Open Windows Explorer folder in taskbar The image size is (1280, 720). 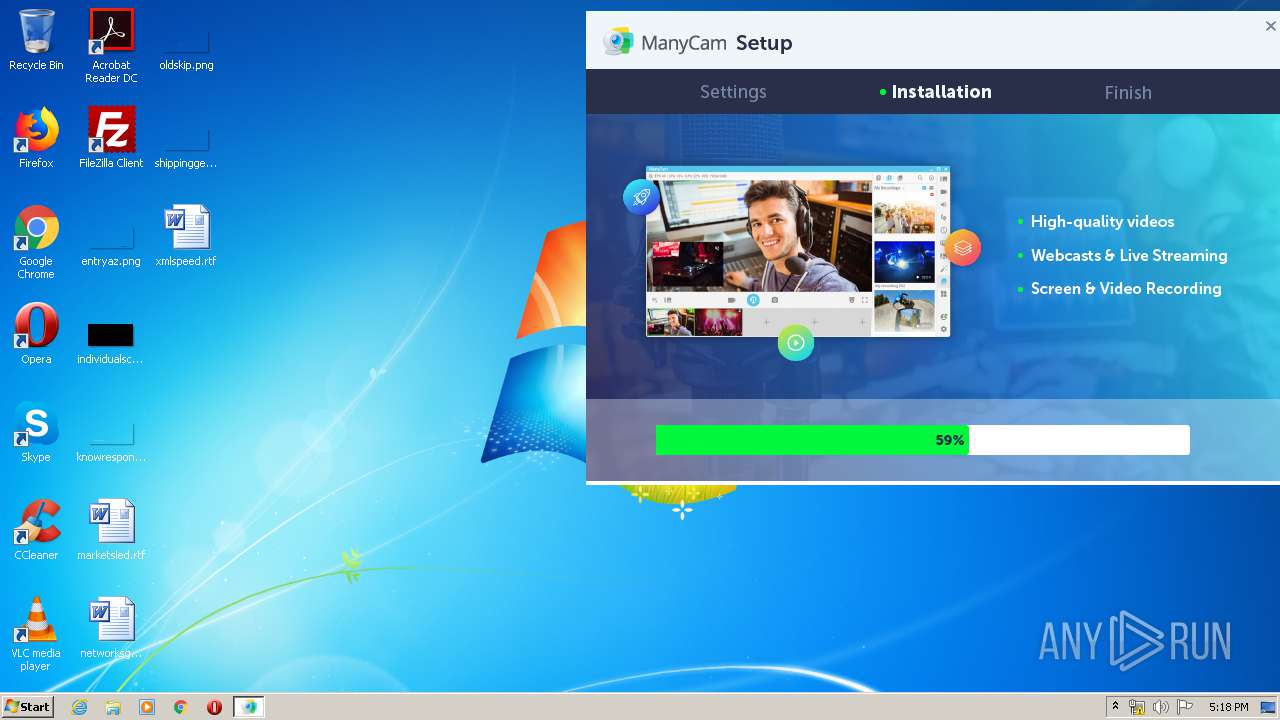[x=113, y=707]
